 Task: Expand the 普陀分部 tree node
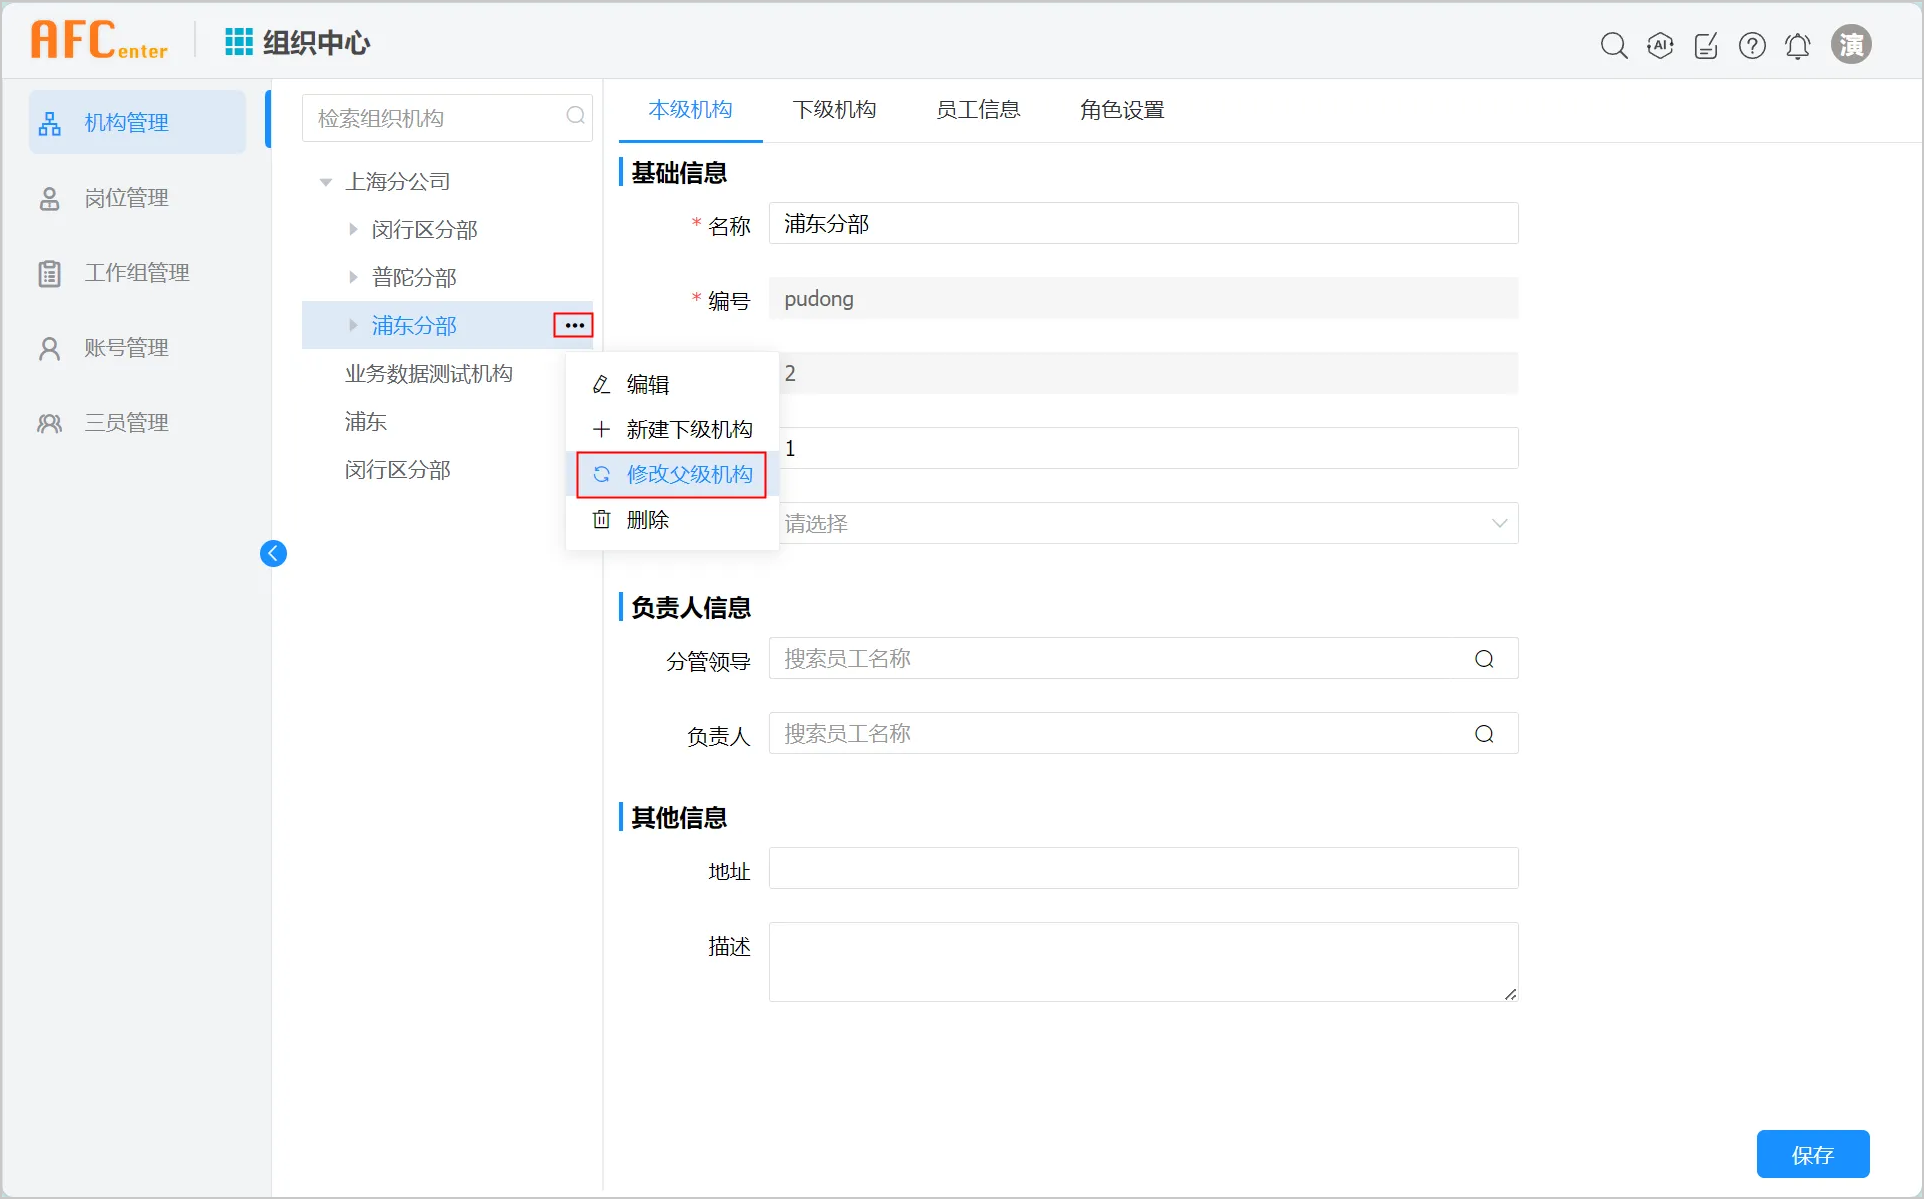click(353, 277)
